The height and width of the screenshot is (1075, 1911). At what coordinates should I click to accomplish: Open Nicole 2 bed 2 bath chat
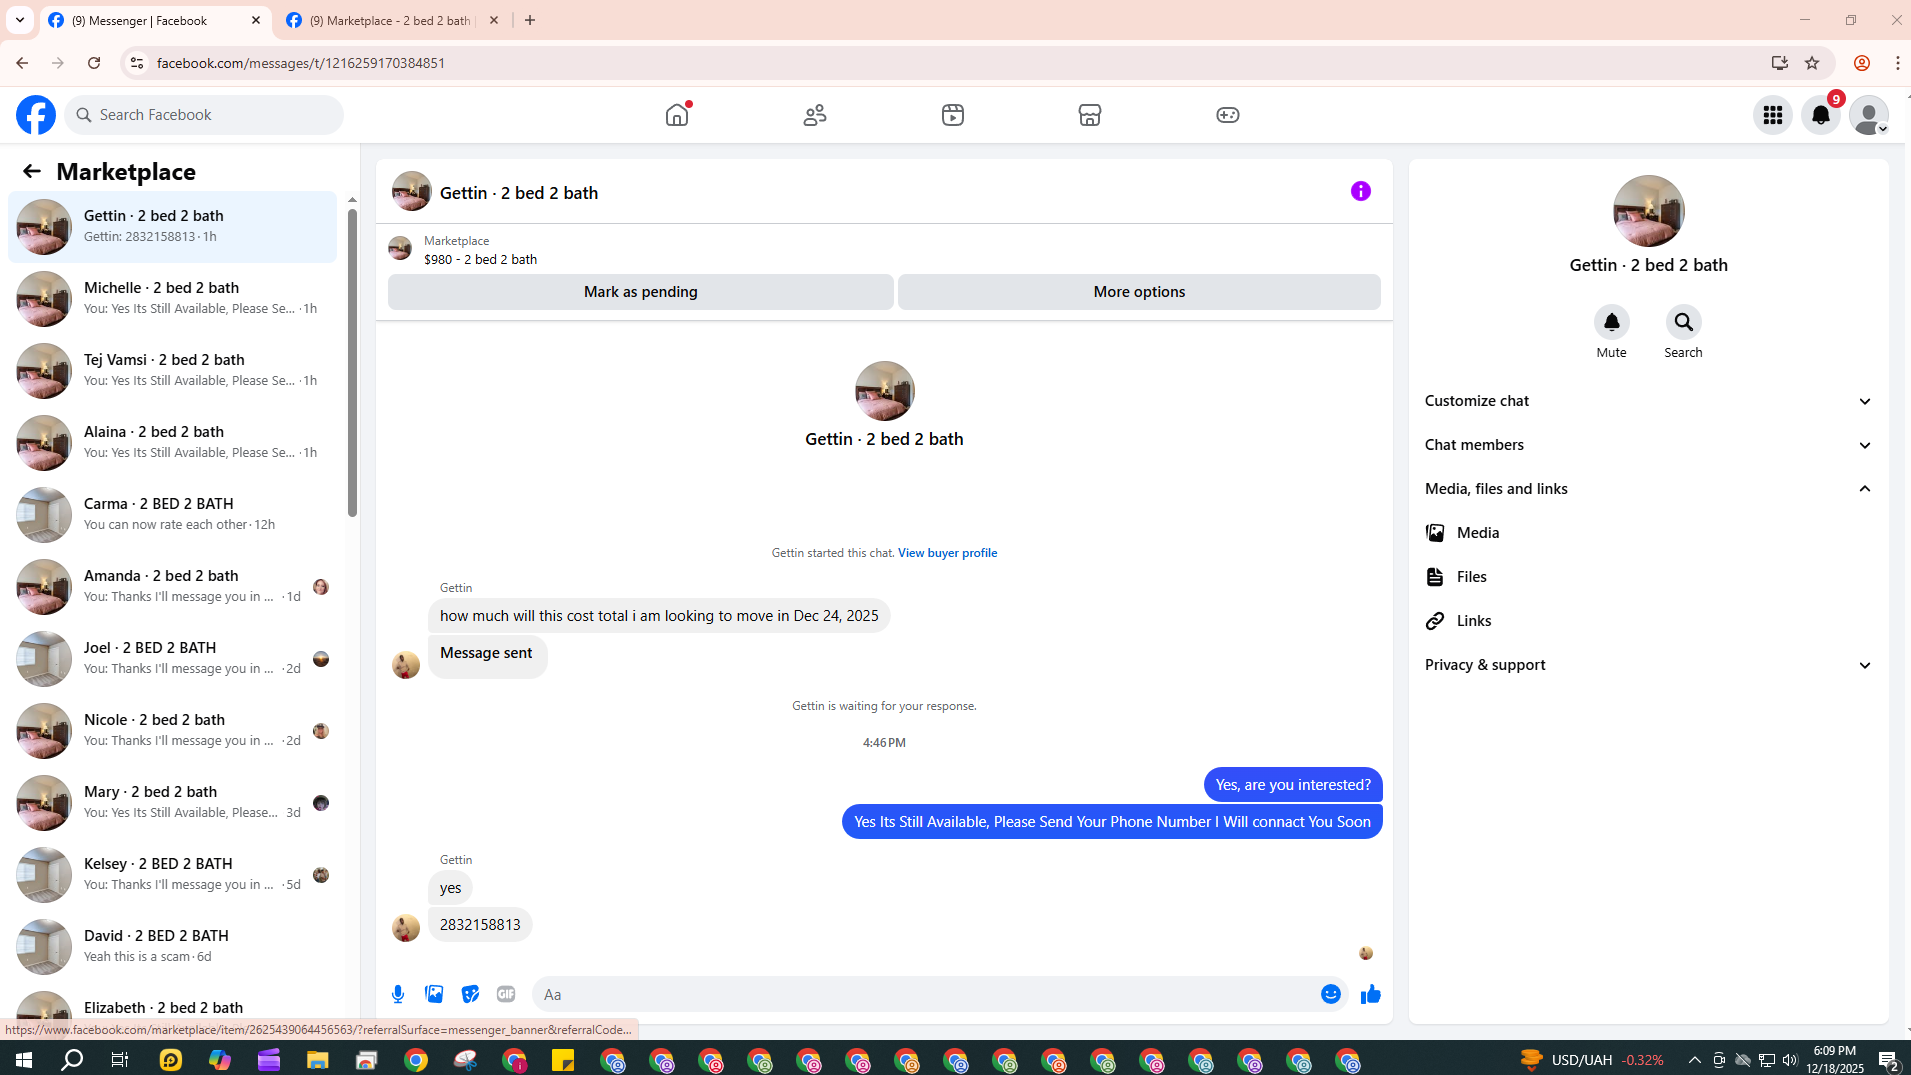(x=172, y=731)
